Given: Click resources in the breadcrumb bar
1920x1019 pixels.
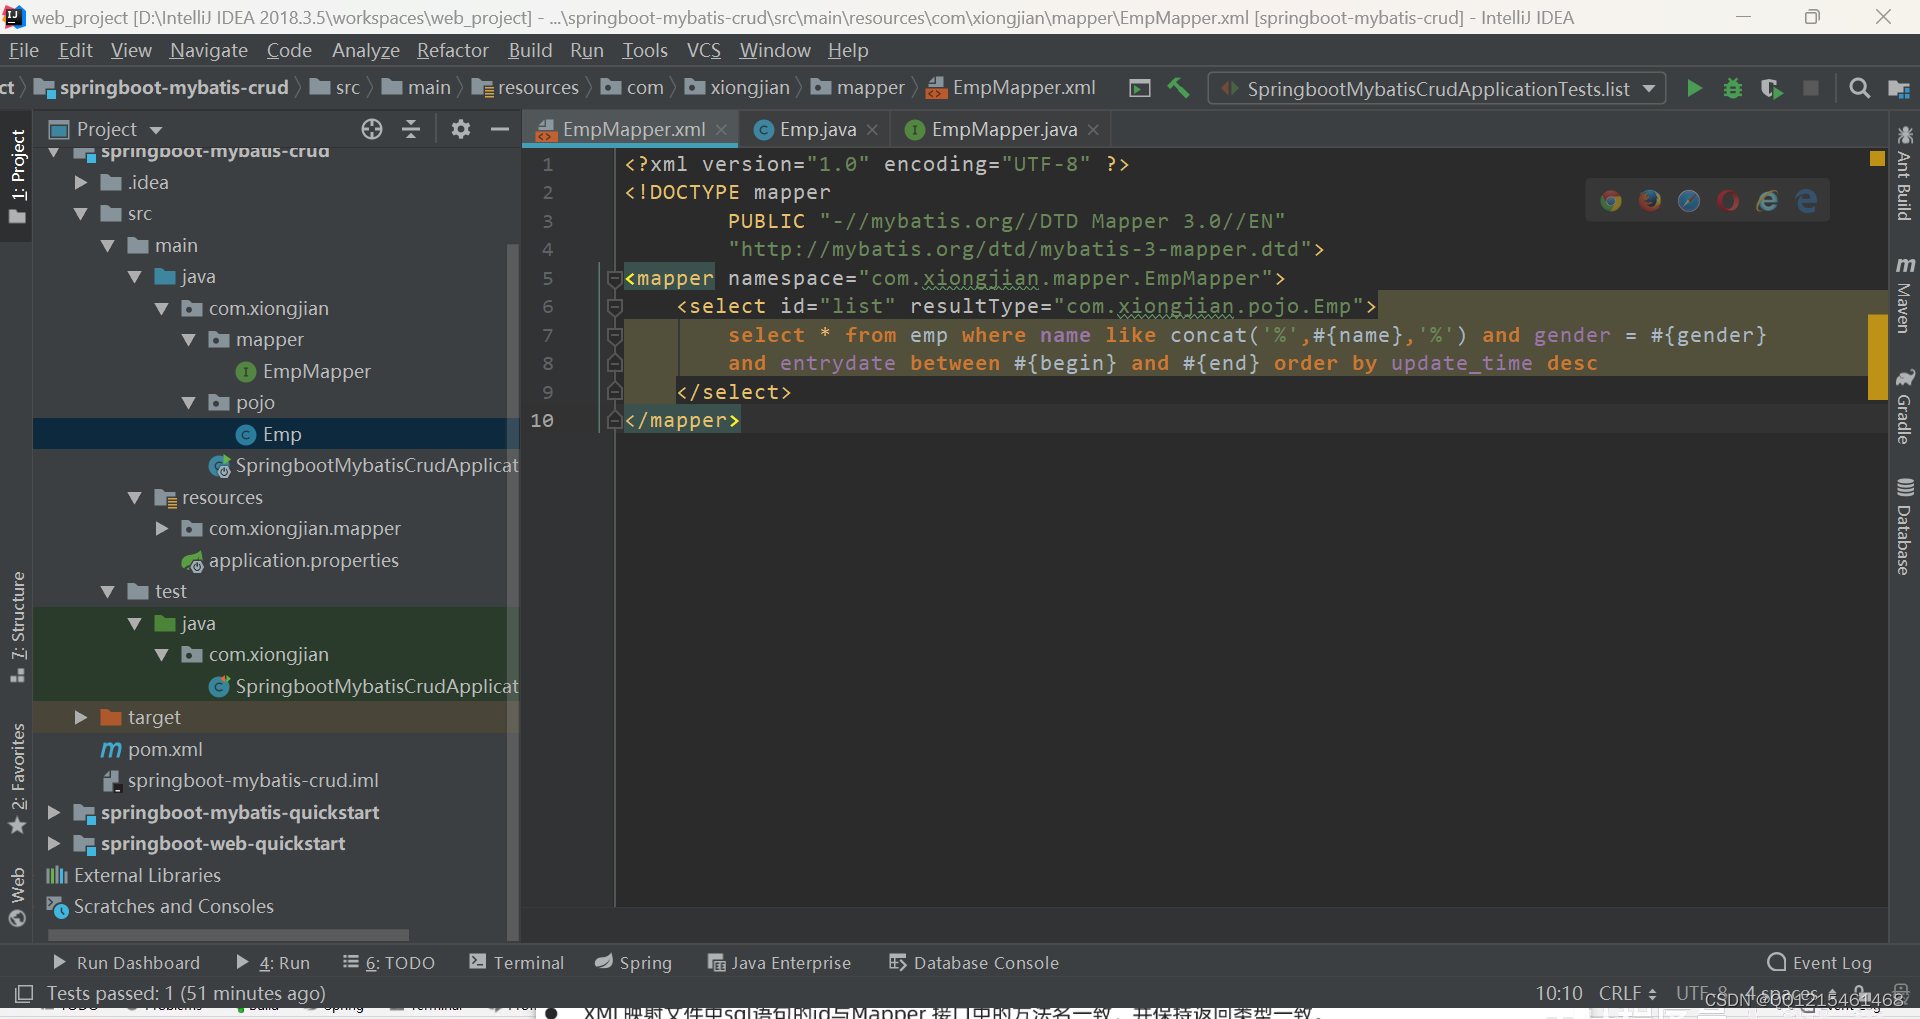Looking at the screenshot, I should pyautogui.click(x=526, y=88).
